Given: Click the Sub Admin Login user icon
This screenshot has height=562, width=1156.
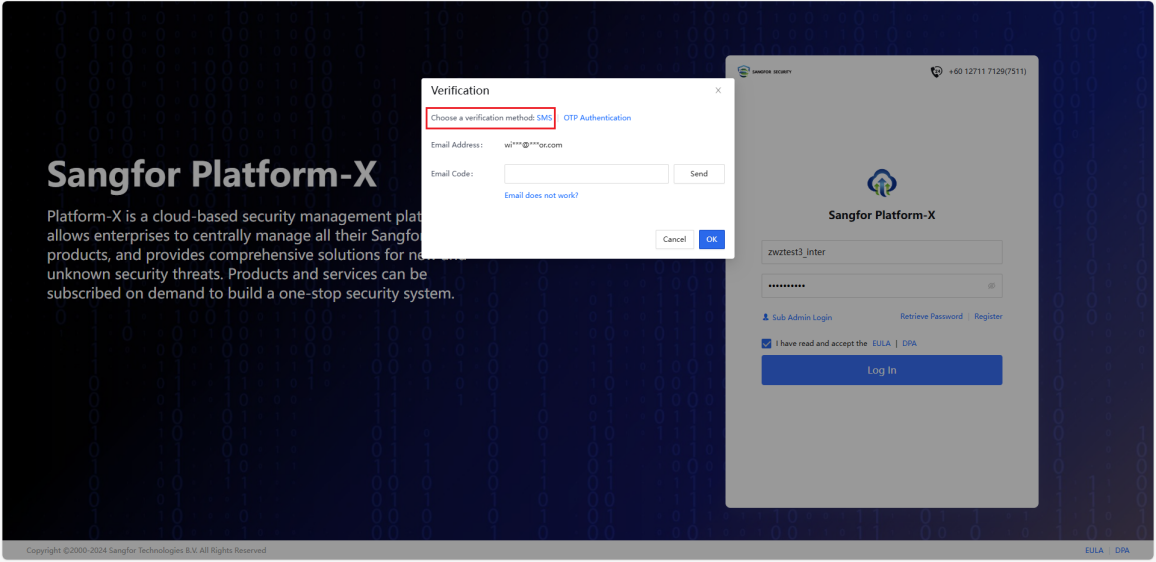Looking at the screenshot, I should [765, 317].
